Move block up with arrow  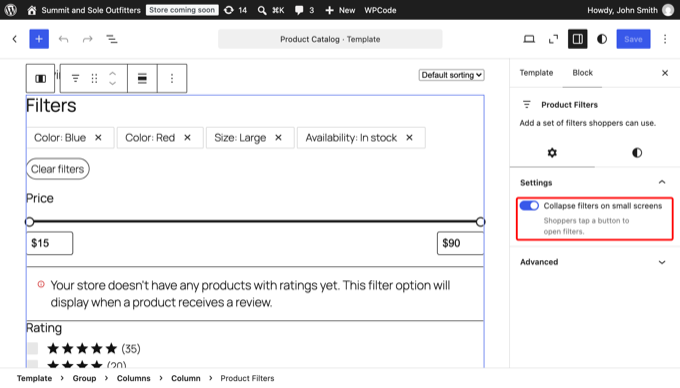click(x=112, y=73)
